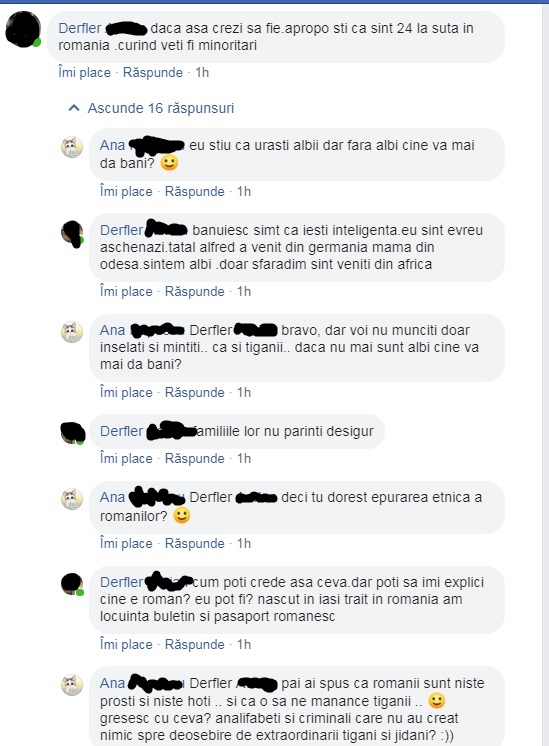Click Ana's avatar beside 'bravo, dar voi' comment
This screenshot has height=746, width=549.
pyautogui.click(x=72, y=332)
